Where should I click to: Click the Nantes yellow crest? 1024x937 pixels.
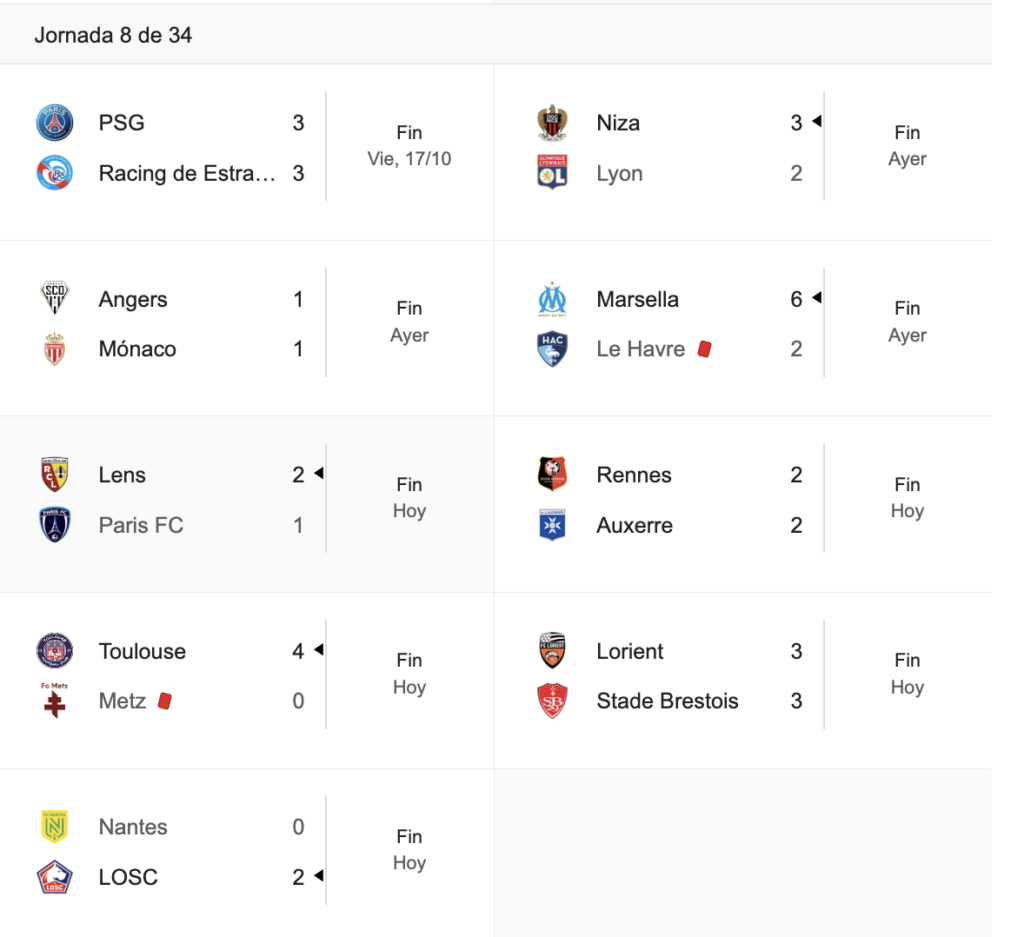coord(55,827)
